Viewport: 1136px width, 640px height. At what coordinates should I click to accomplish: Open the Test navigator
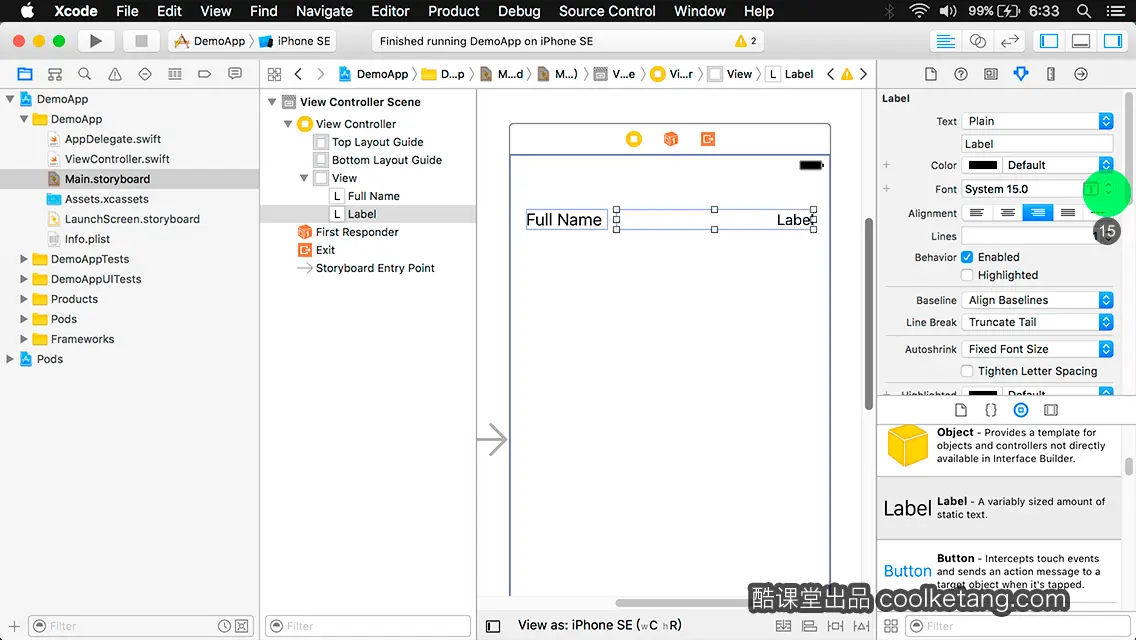coord(145,74)
